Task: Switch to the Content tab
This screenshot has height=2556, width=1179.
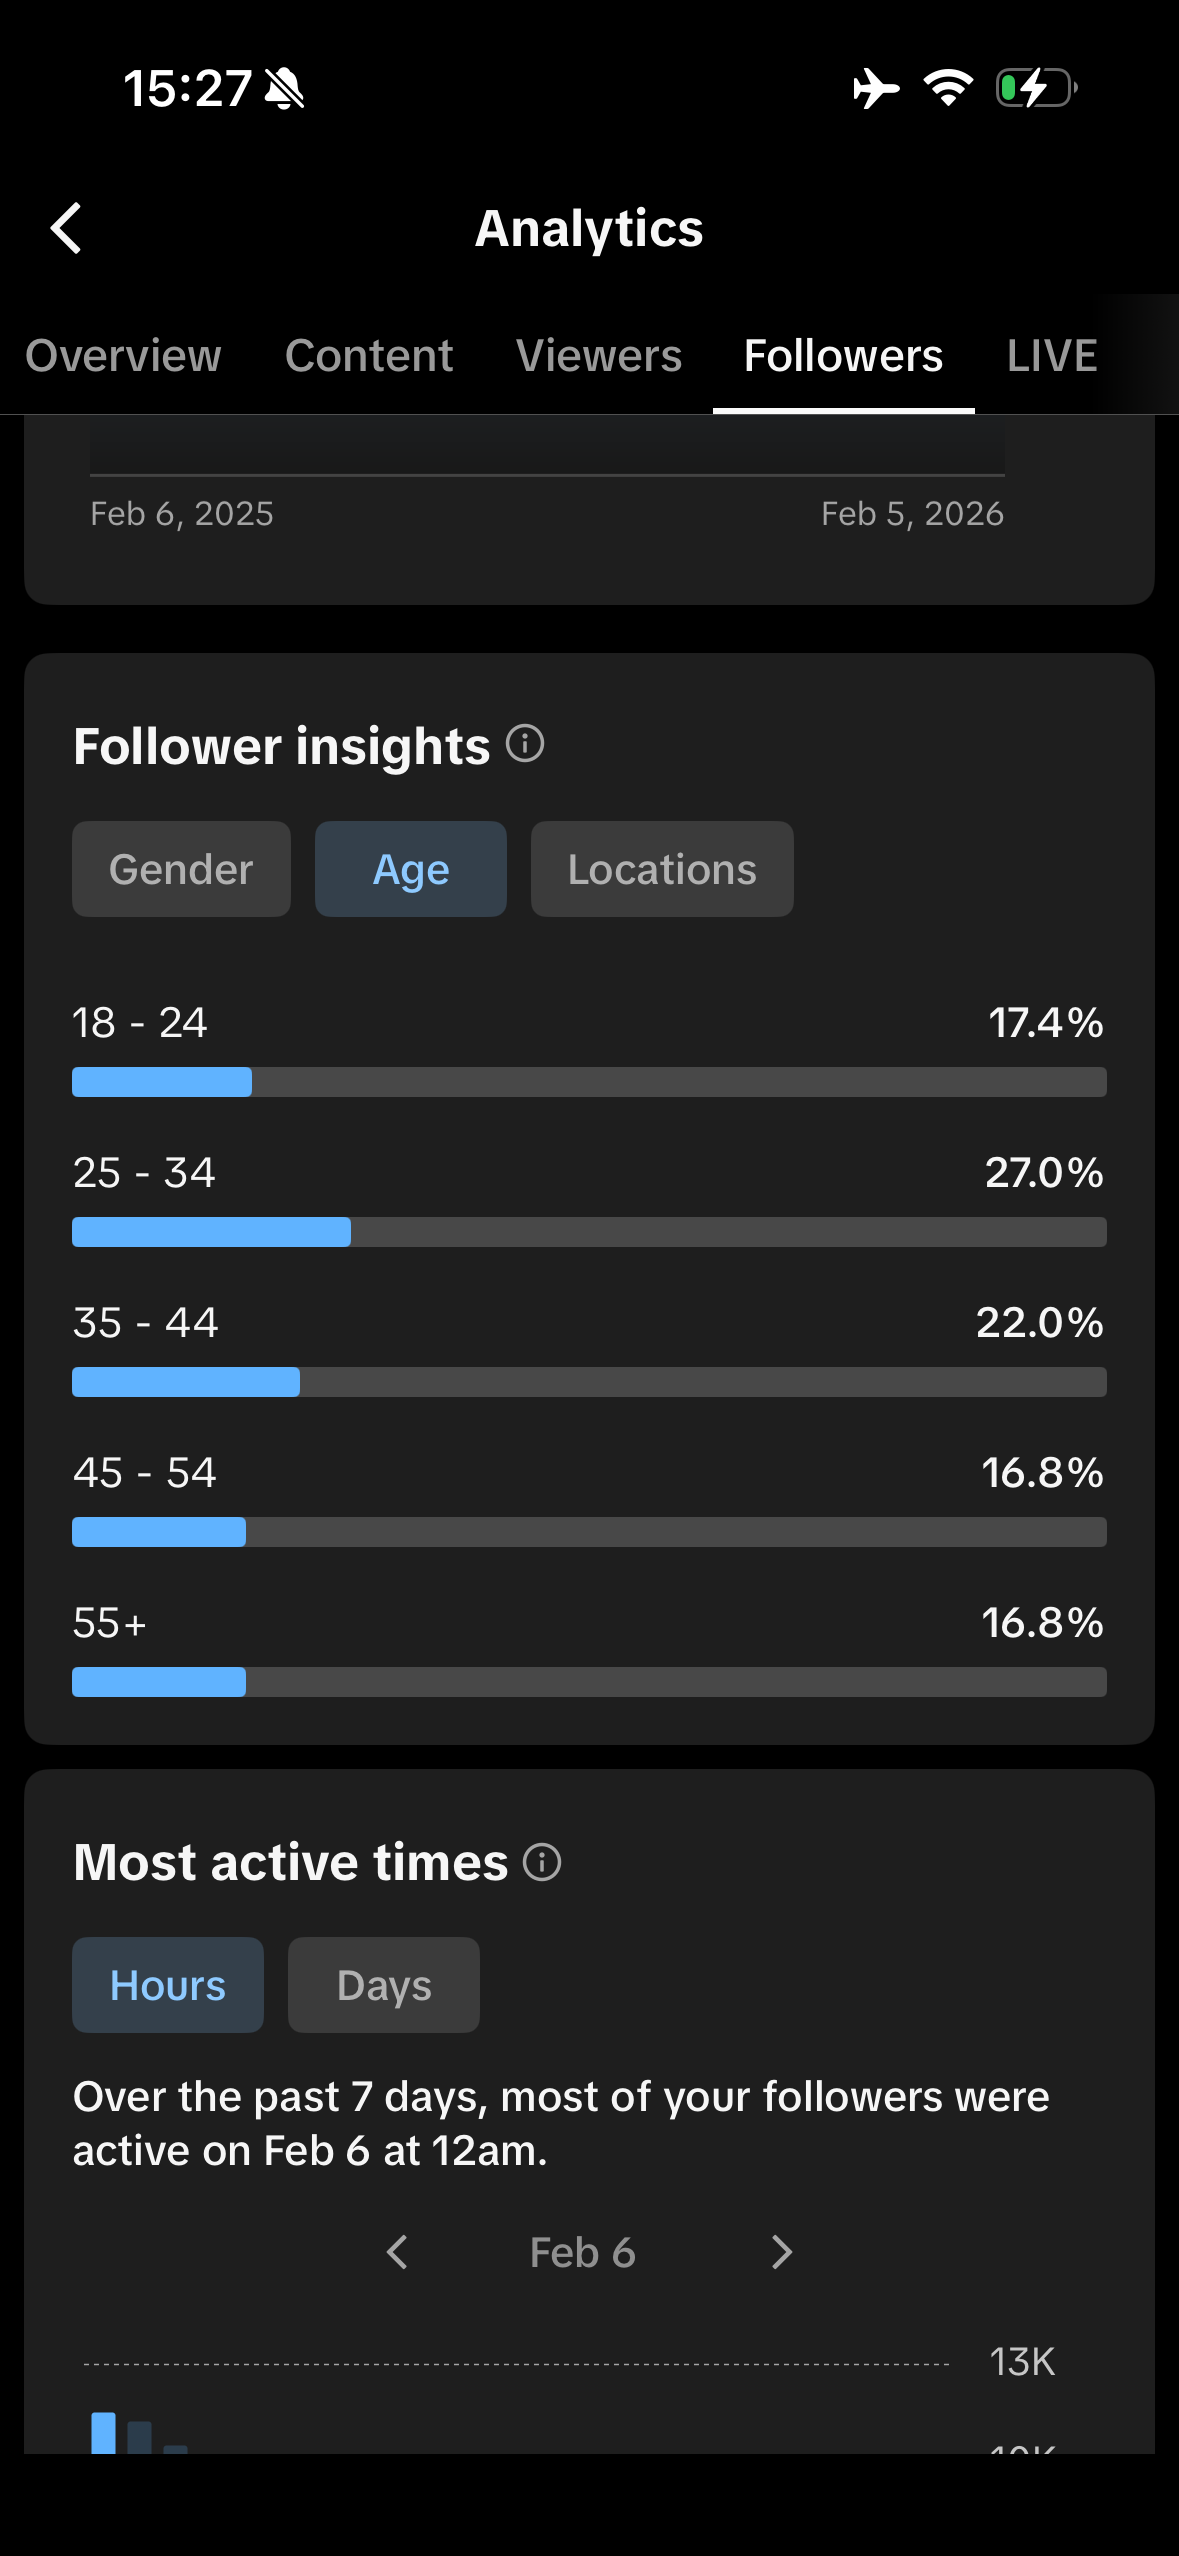Action: pos(369,356)
